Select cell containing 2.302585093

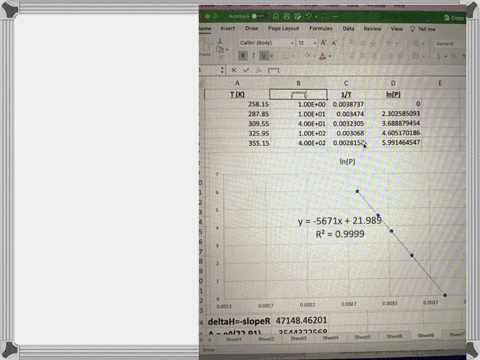[x=393, y=114]
